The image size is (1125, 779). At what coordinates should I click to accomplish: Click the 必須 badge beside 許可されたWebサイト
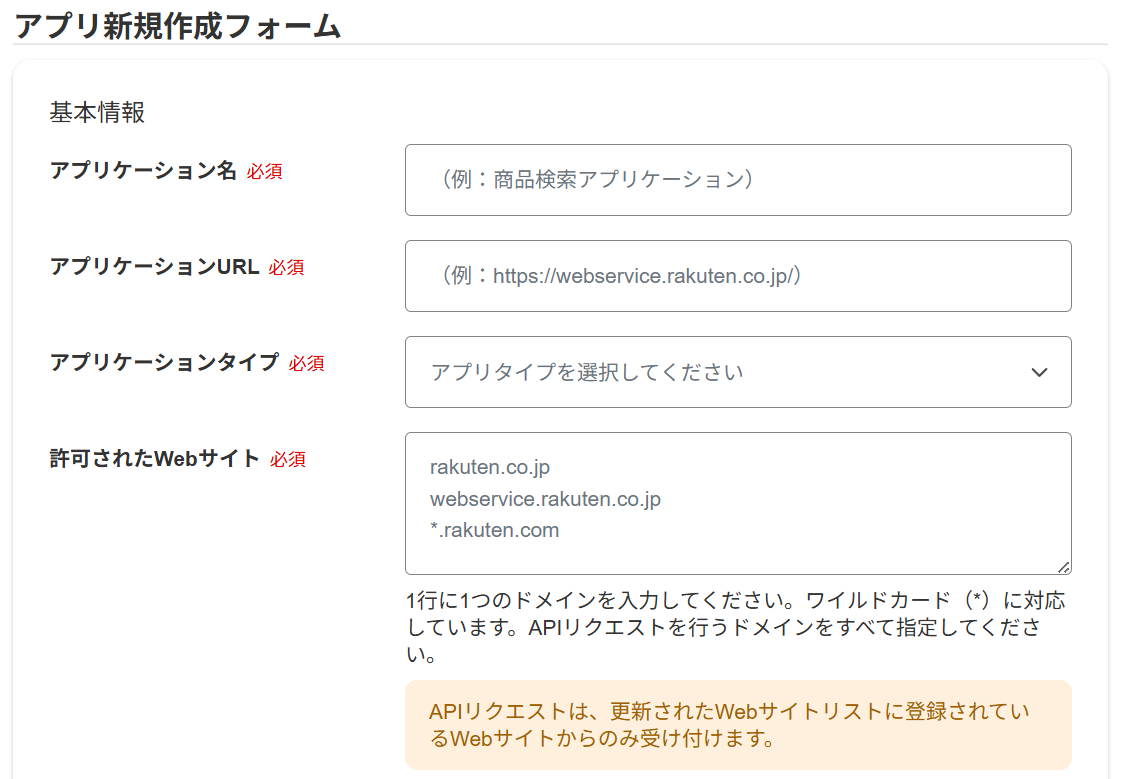(288, 460)
